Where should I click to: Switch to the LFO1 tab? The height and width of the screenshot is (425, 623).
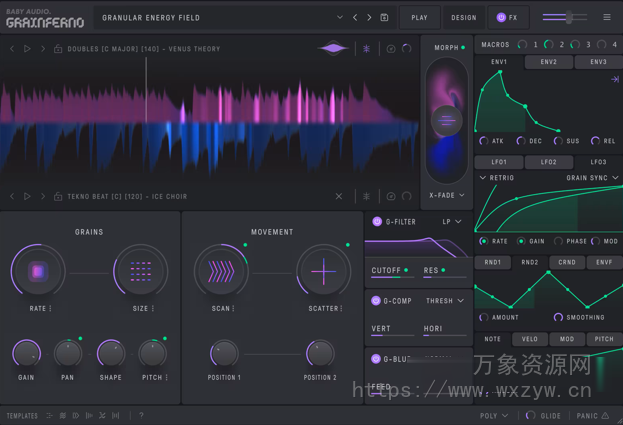499,162
